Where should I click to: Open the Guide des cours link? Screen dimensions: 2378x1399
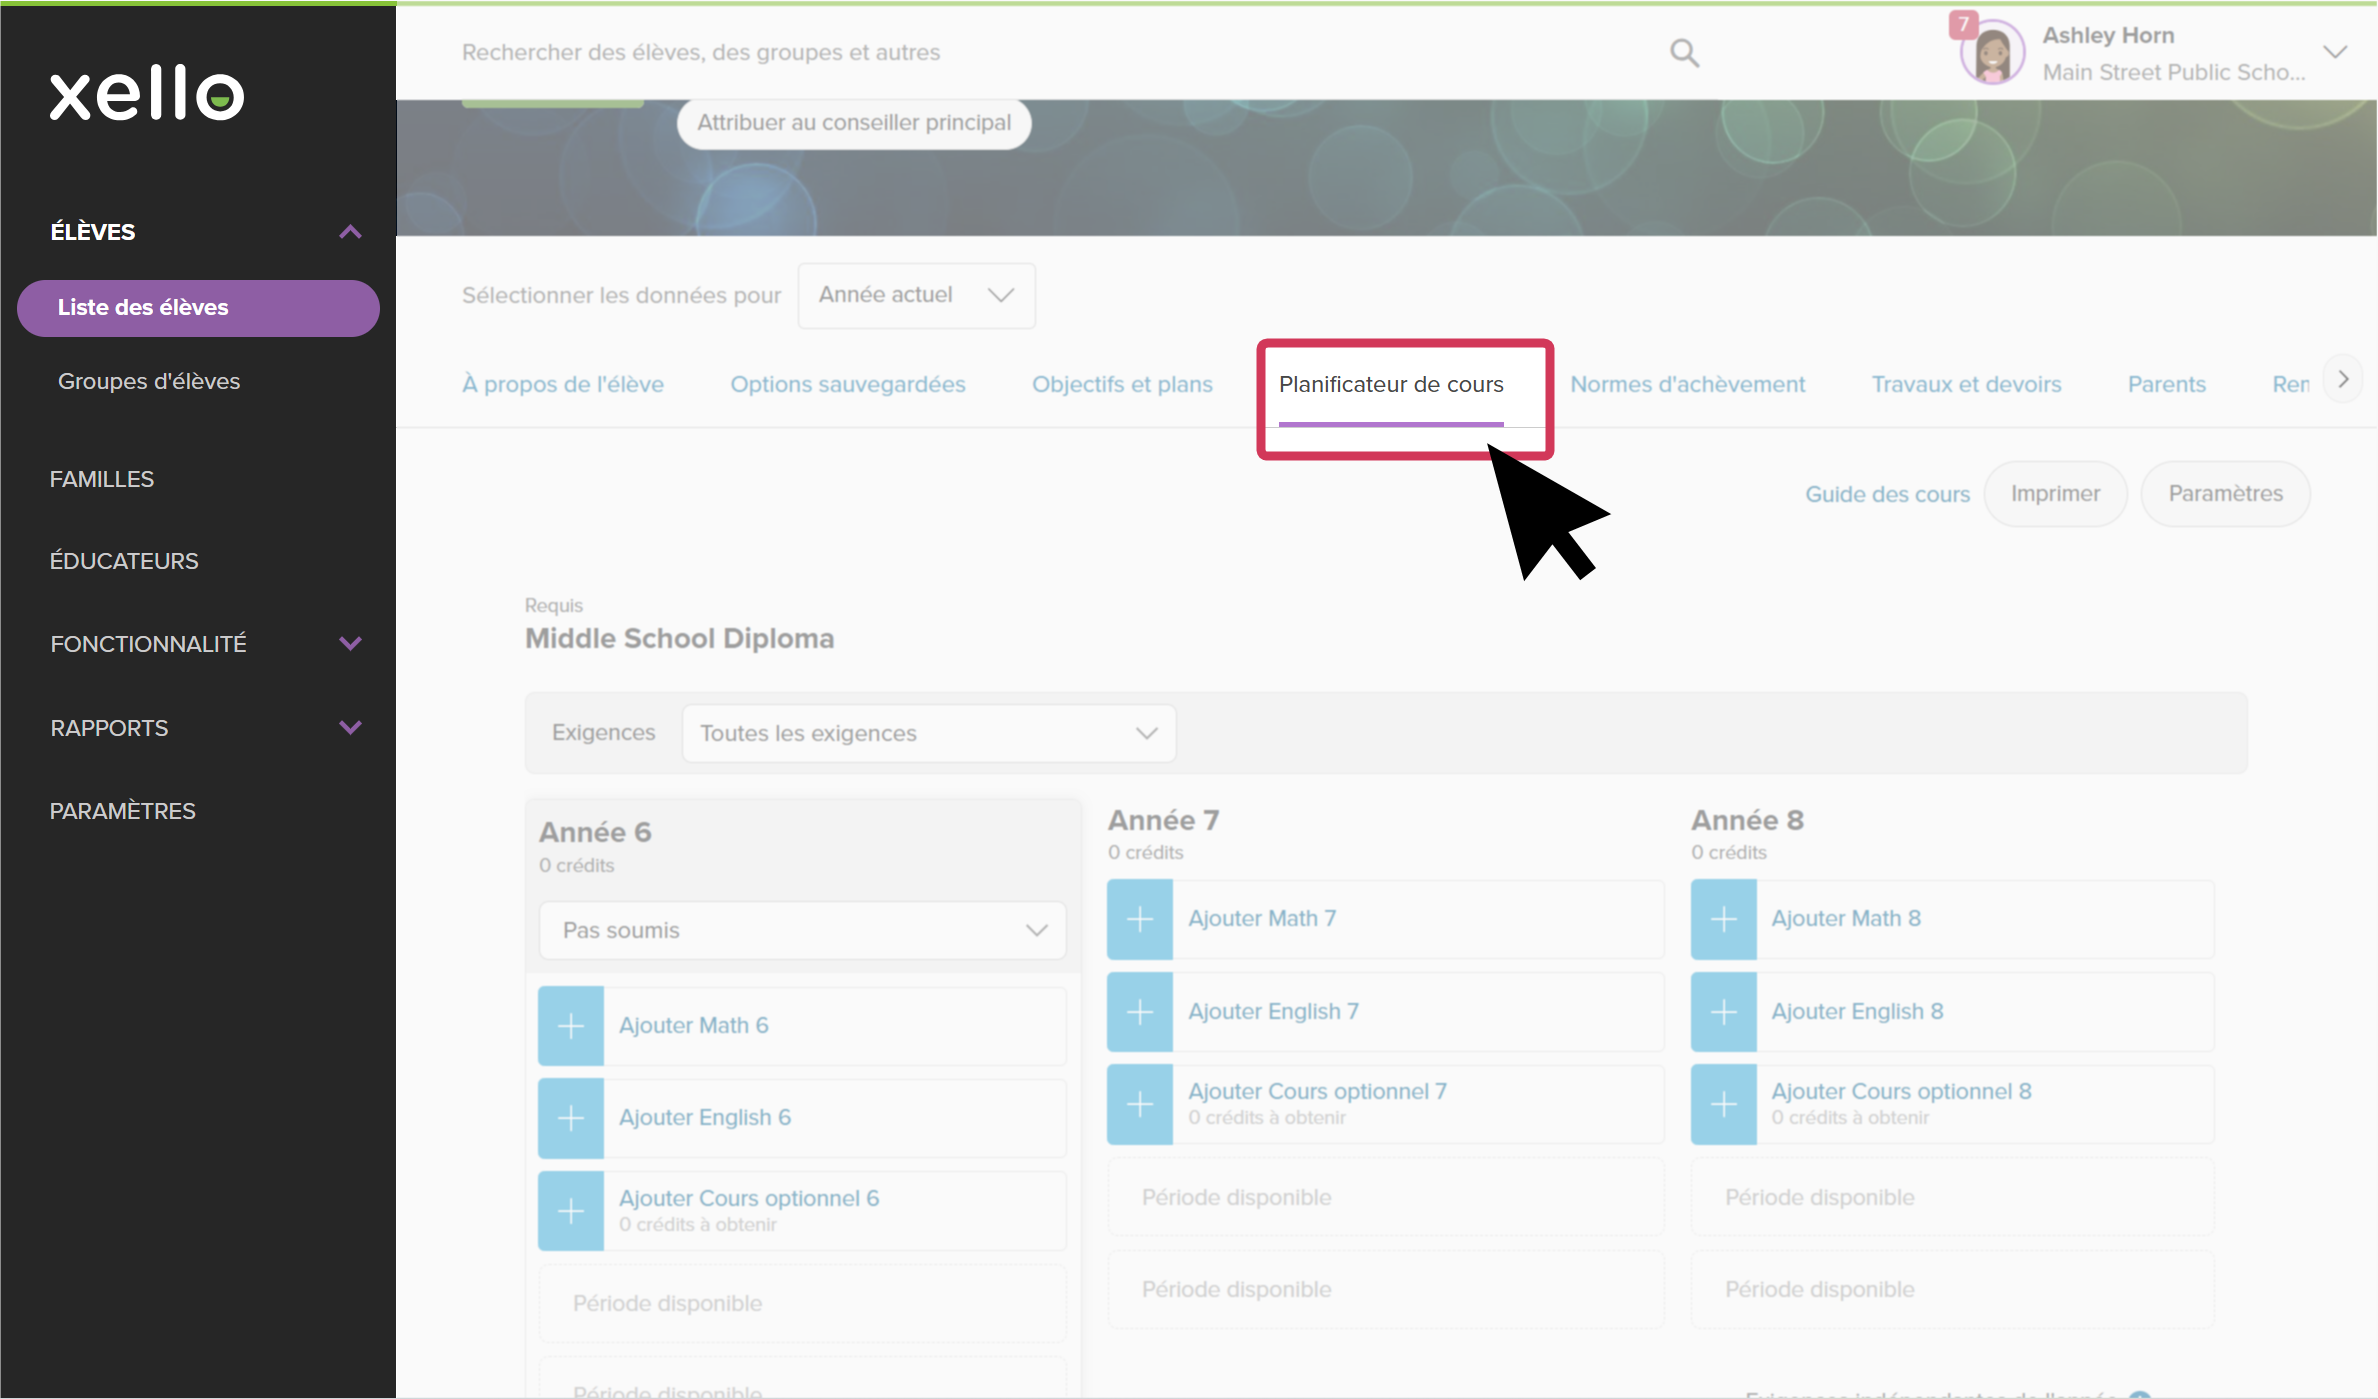coord(1887,494)
